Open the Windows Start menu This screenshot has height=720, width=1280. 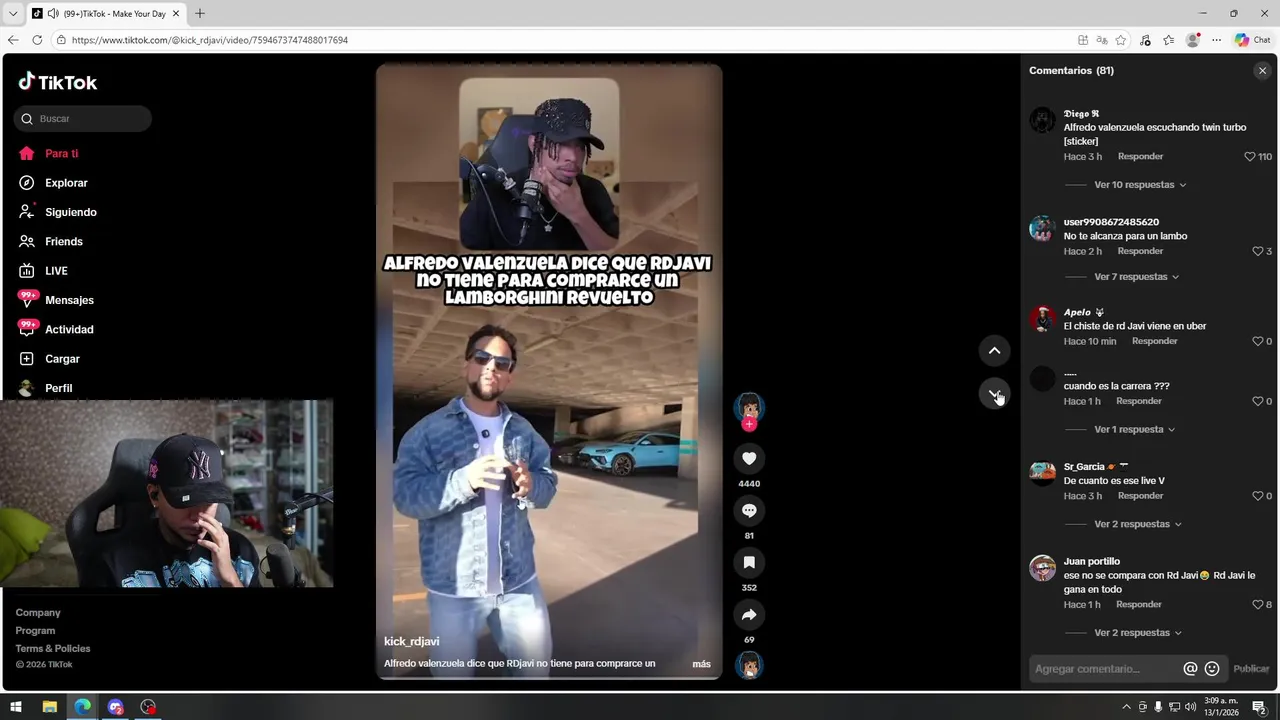[16, 707]
